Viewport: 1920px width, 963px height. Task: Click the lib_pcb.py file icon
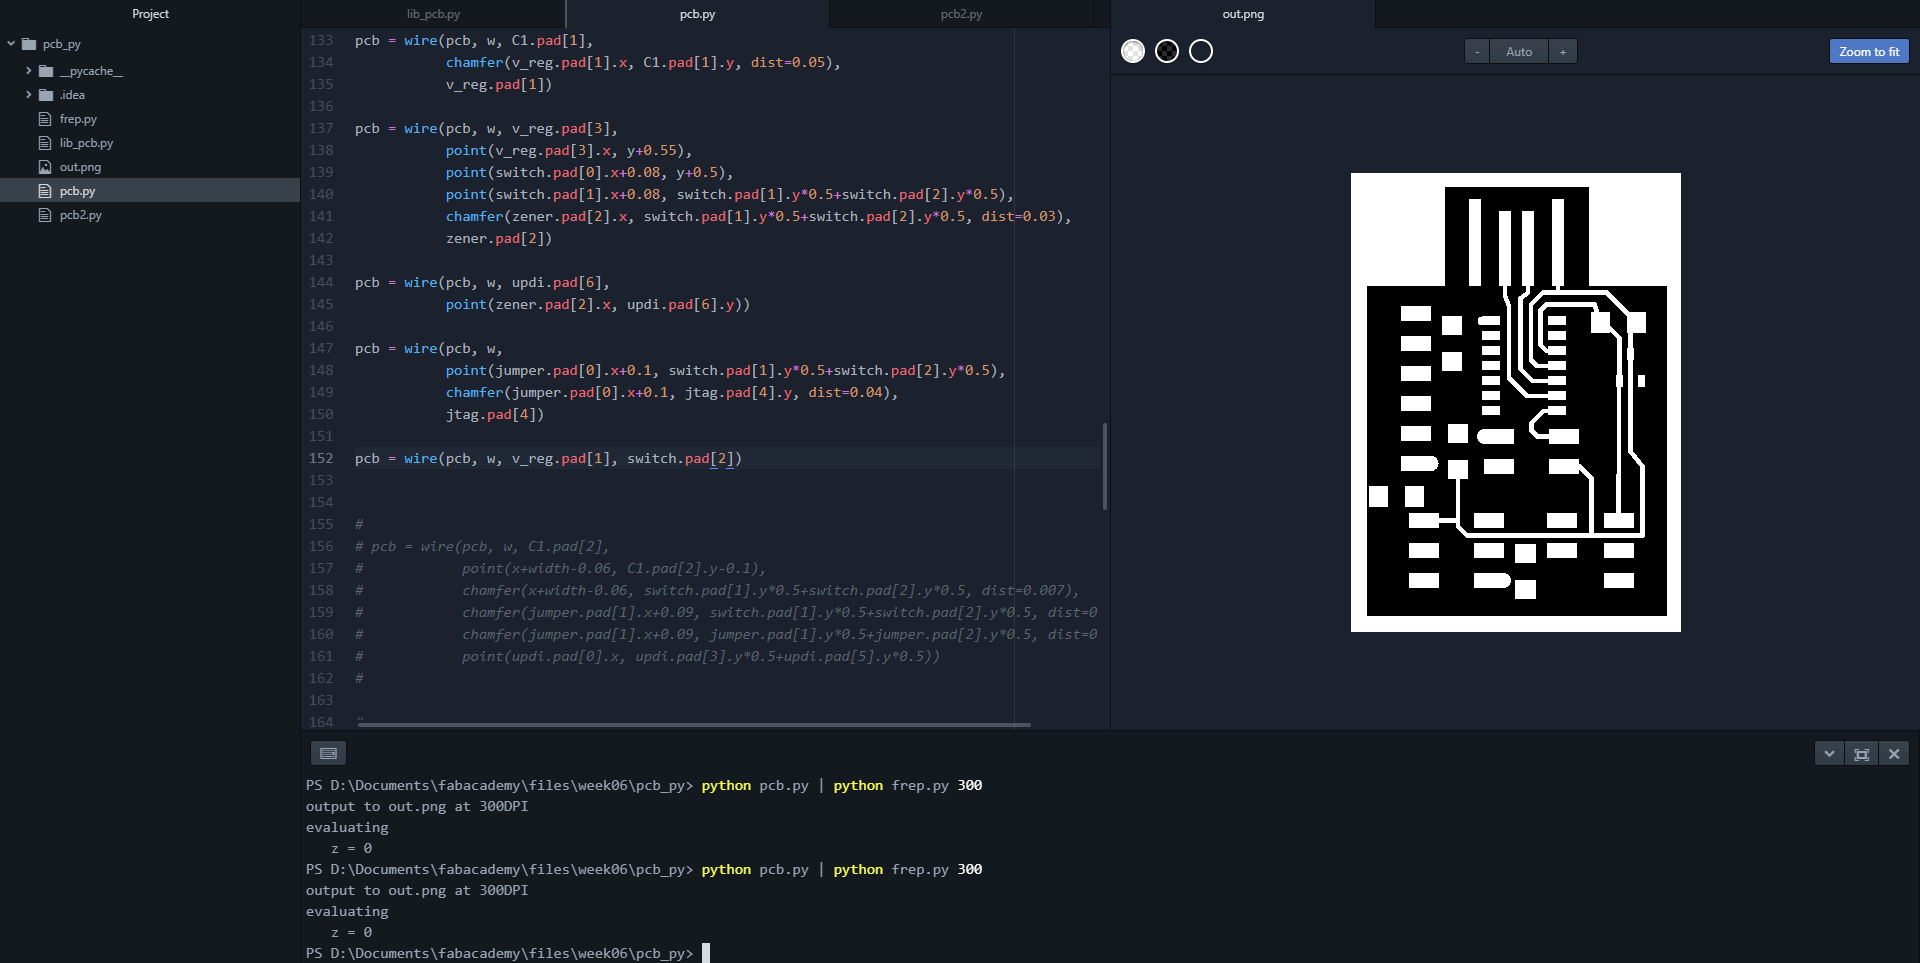(45, 143)
